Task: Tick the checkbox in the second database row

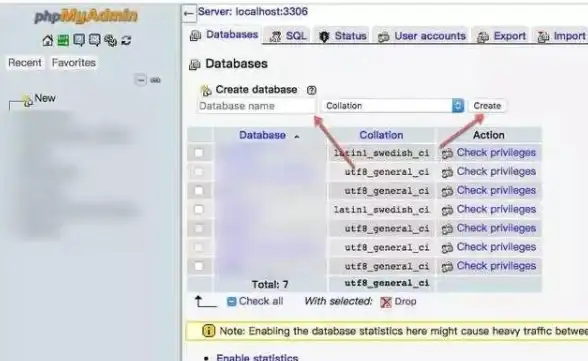Action: [199, 172]
